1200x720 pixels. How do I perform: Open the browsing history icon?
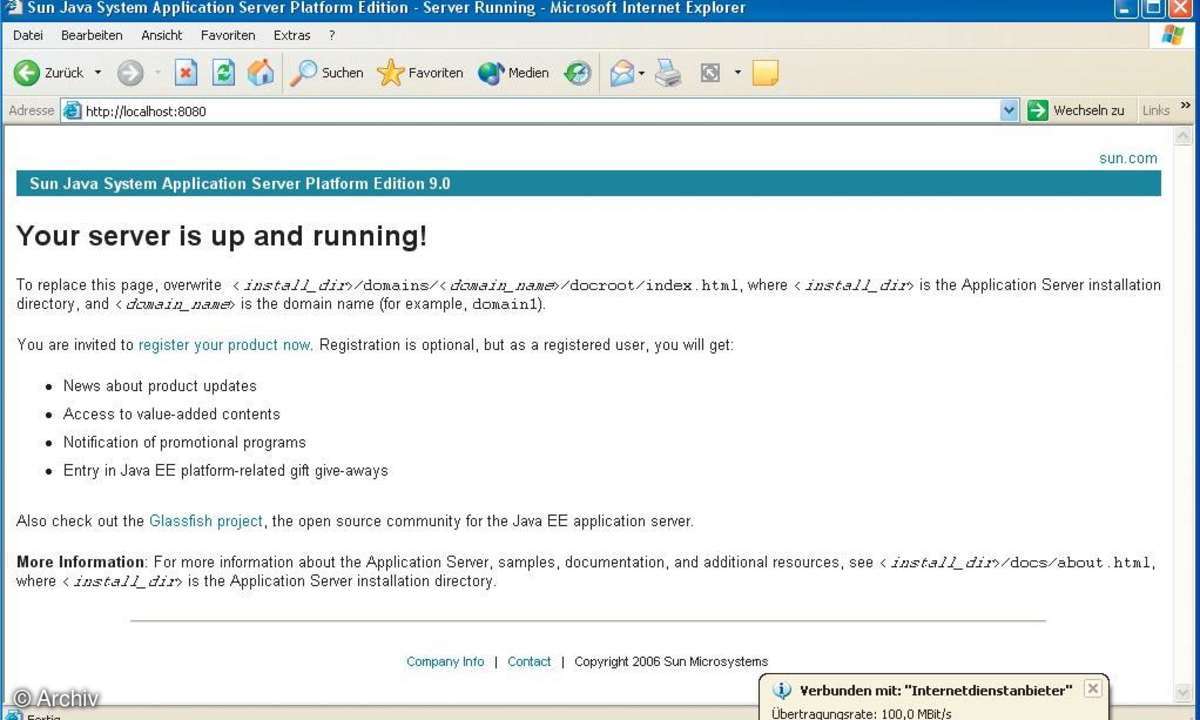click(578, 73)
